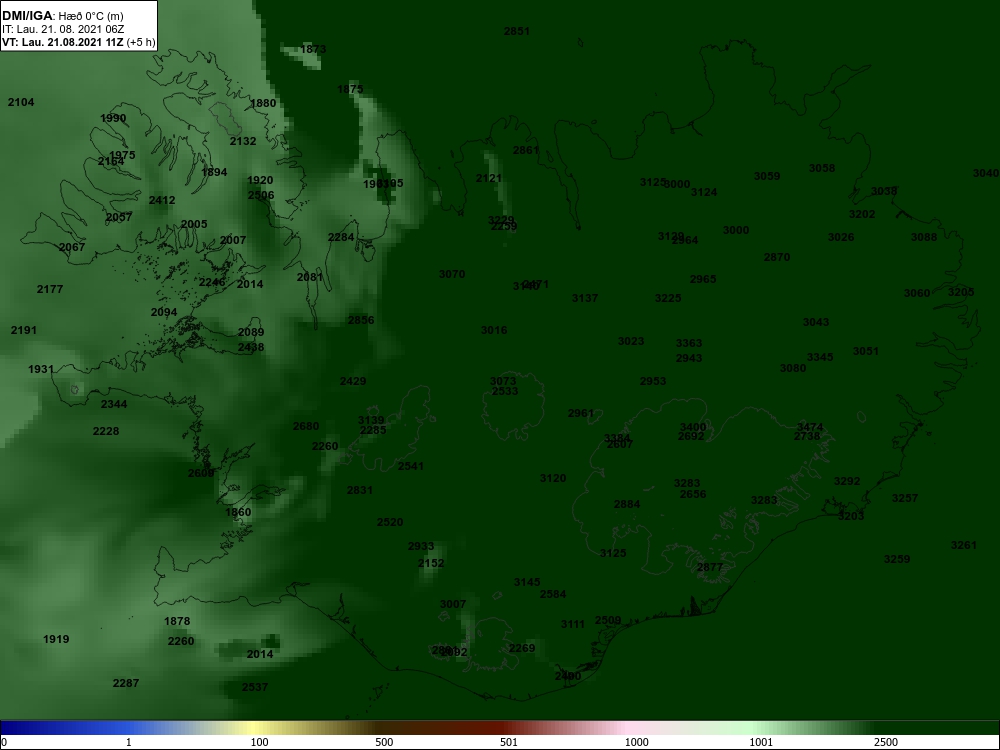This screenshot has height=750, width=1000.
Task: Select the offshore value 3261
Action: (964, 545)
